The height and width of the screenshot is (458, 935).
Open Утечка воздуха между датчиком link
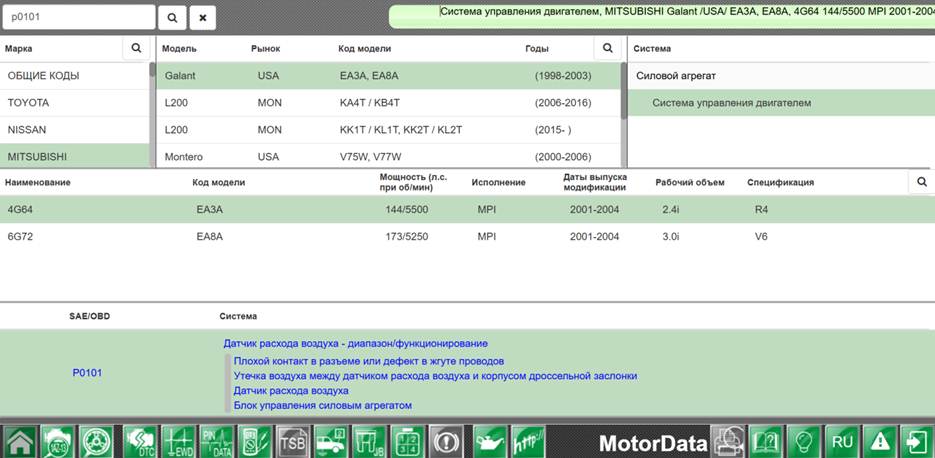(x=435, y=376)
